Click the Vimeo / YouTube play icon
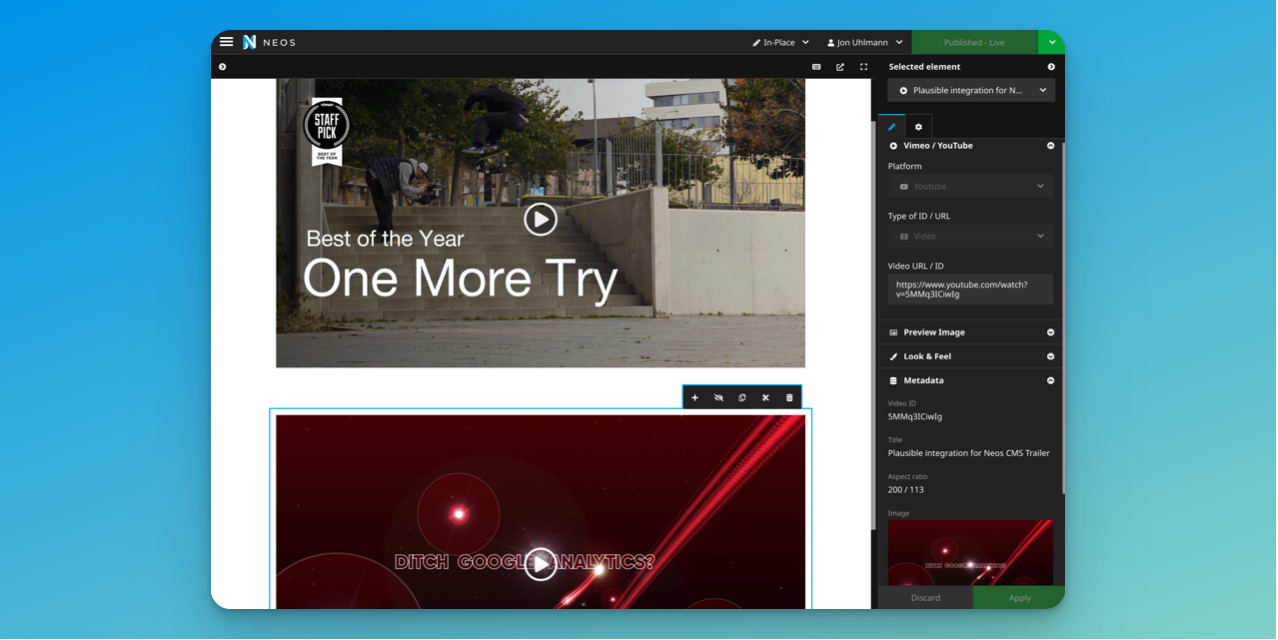This screenshot has width=1278, height=640. (893, 146)
